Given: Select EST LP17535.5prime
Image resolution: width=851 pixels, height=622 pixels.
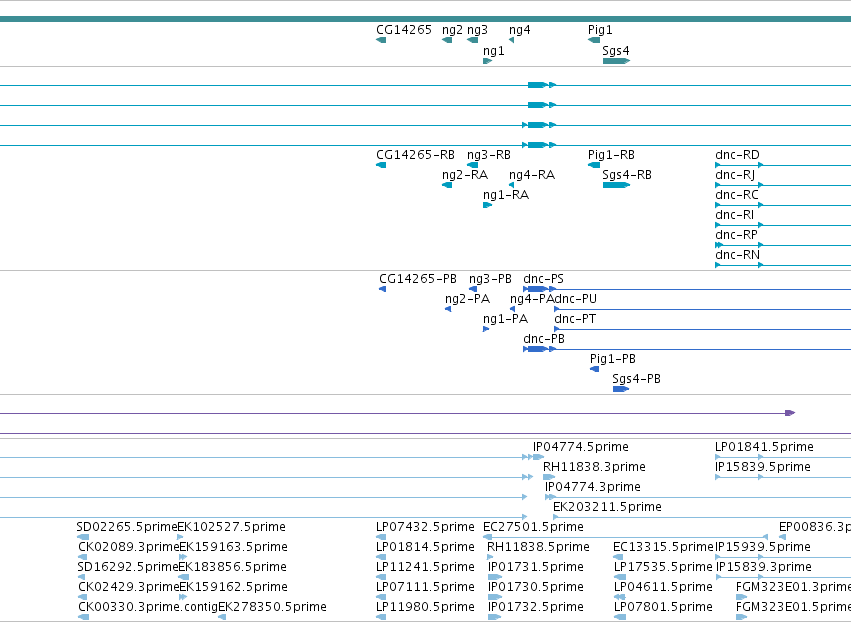Looking at the screenshot, I should pyautogui.click(x=620, y=577).
